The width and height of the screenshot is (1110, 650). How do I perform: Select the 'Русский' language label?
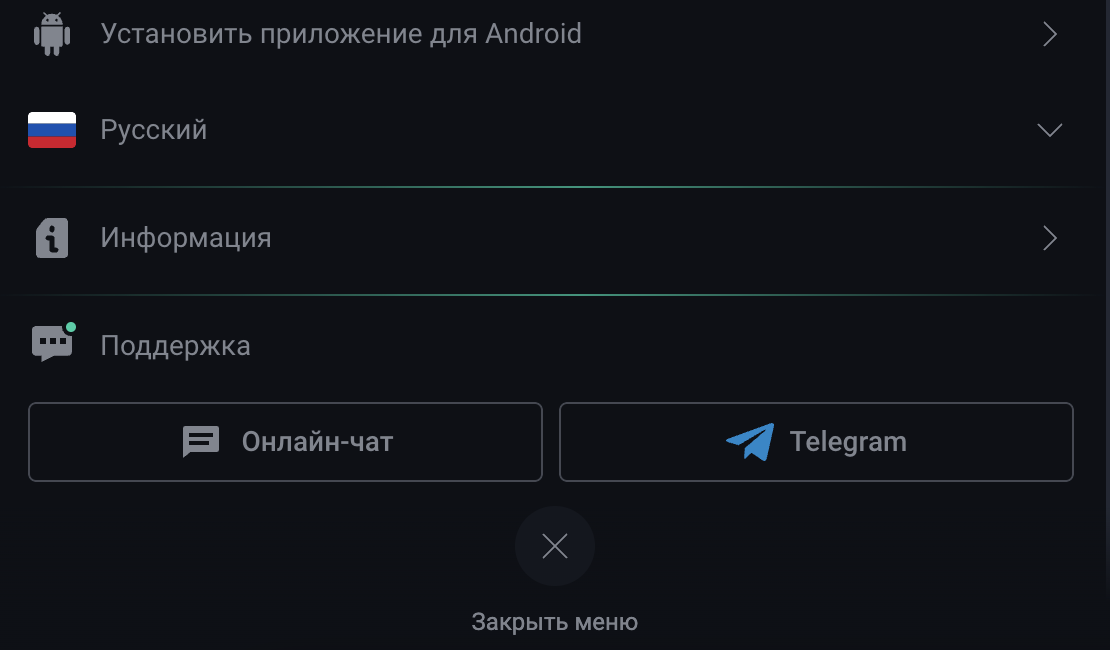154,130
